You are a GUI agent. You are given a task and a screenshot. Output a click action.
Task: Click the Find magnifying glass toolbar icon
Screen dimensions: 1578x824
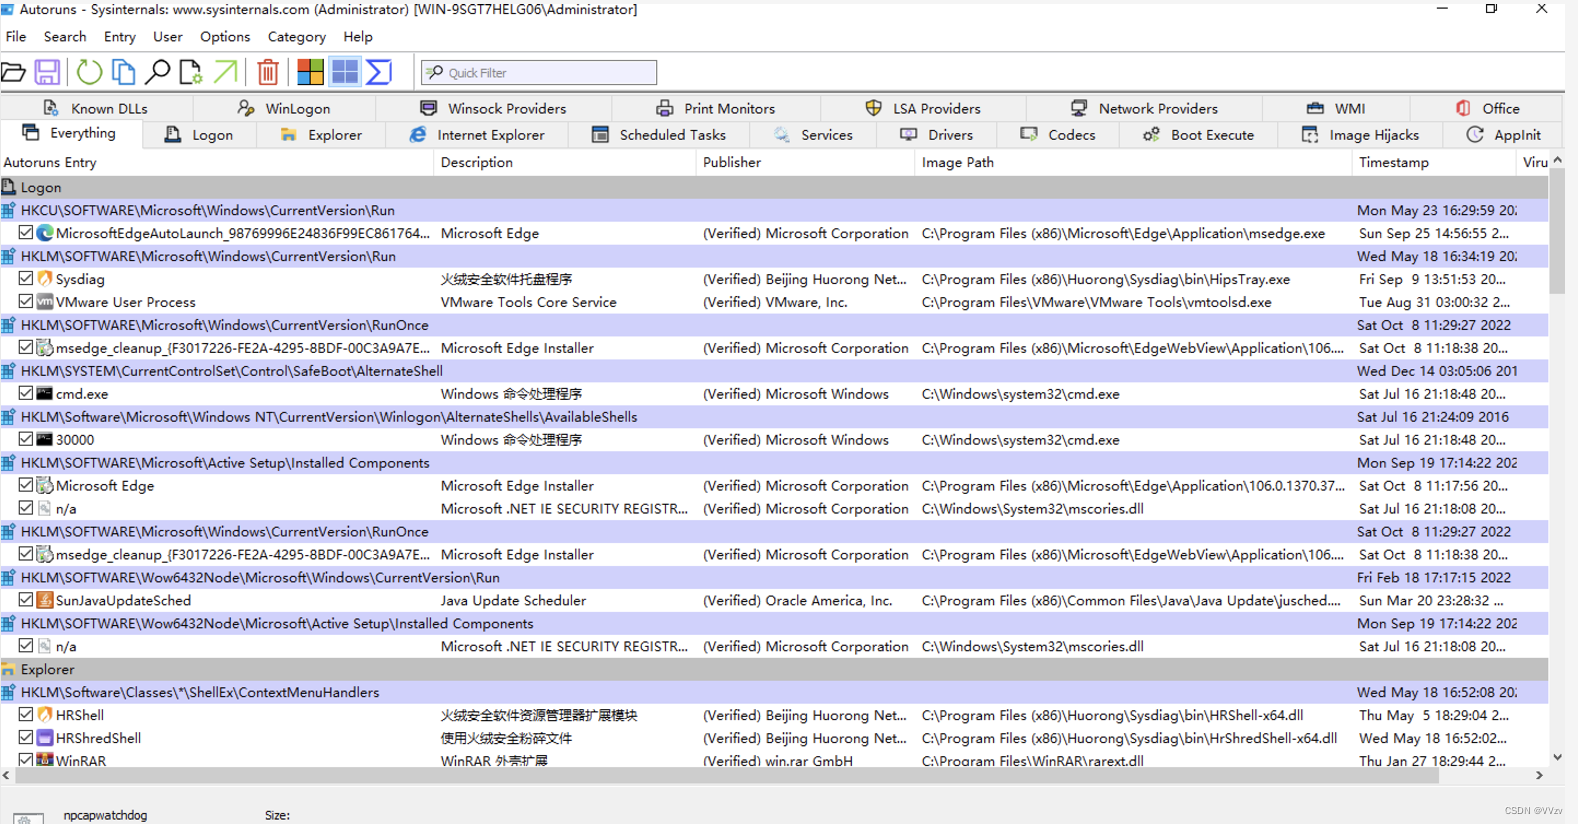(x=157, y=72)
